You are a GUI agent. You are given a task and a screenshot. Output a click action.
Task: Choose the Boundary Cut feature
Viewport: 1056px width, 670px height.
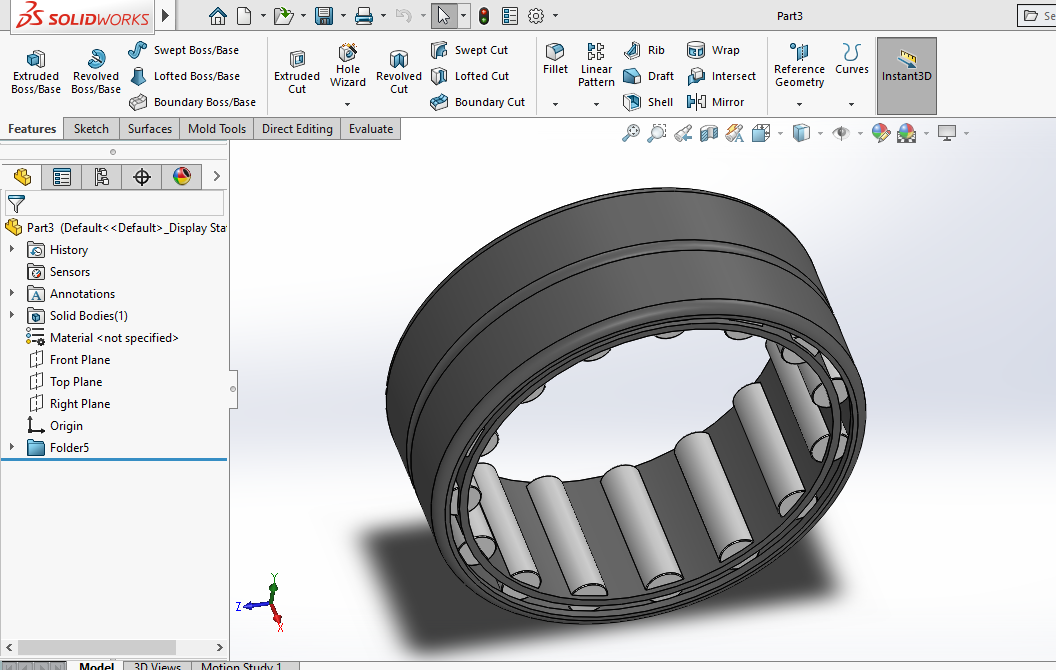pos(477,102)
